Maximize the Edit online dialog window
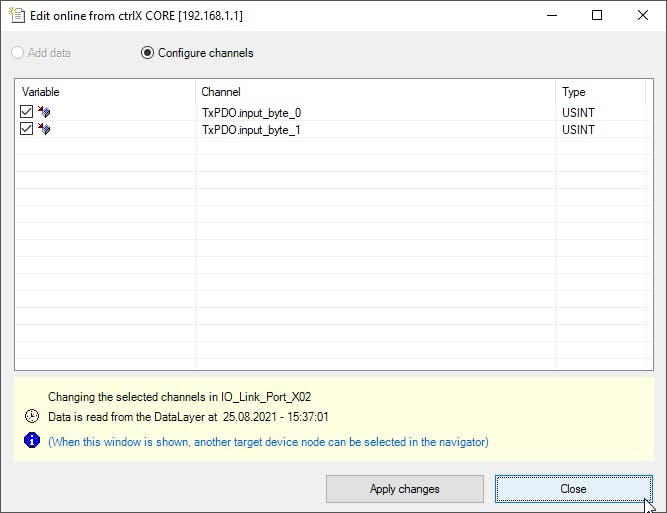This screenshot has height=513, width=667. coord(597,15)
